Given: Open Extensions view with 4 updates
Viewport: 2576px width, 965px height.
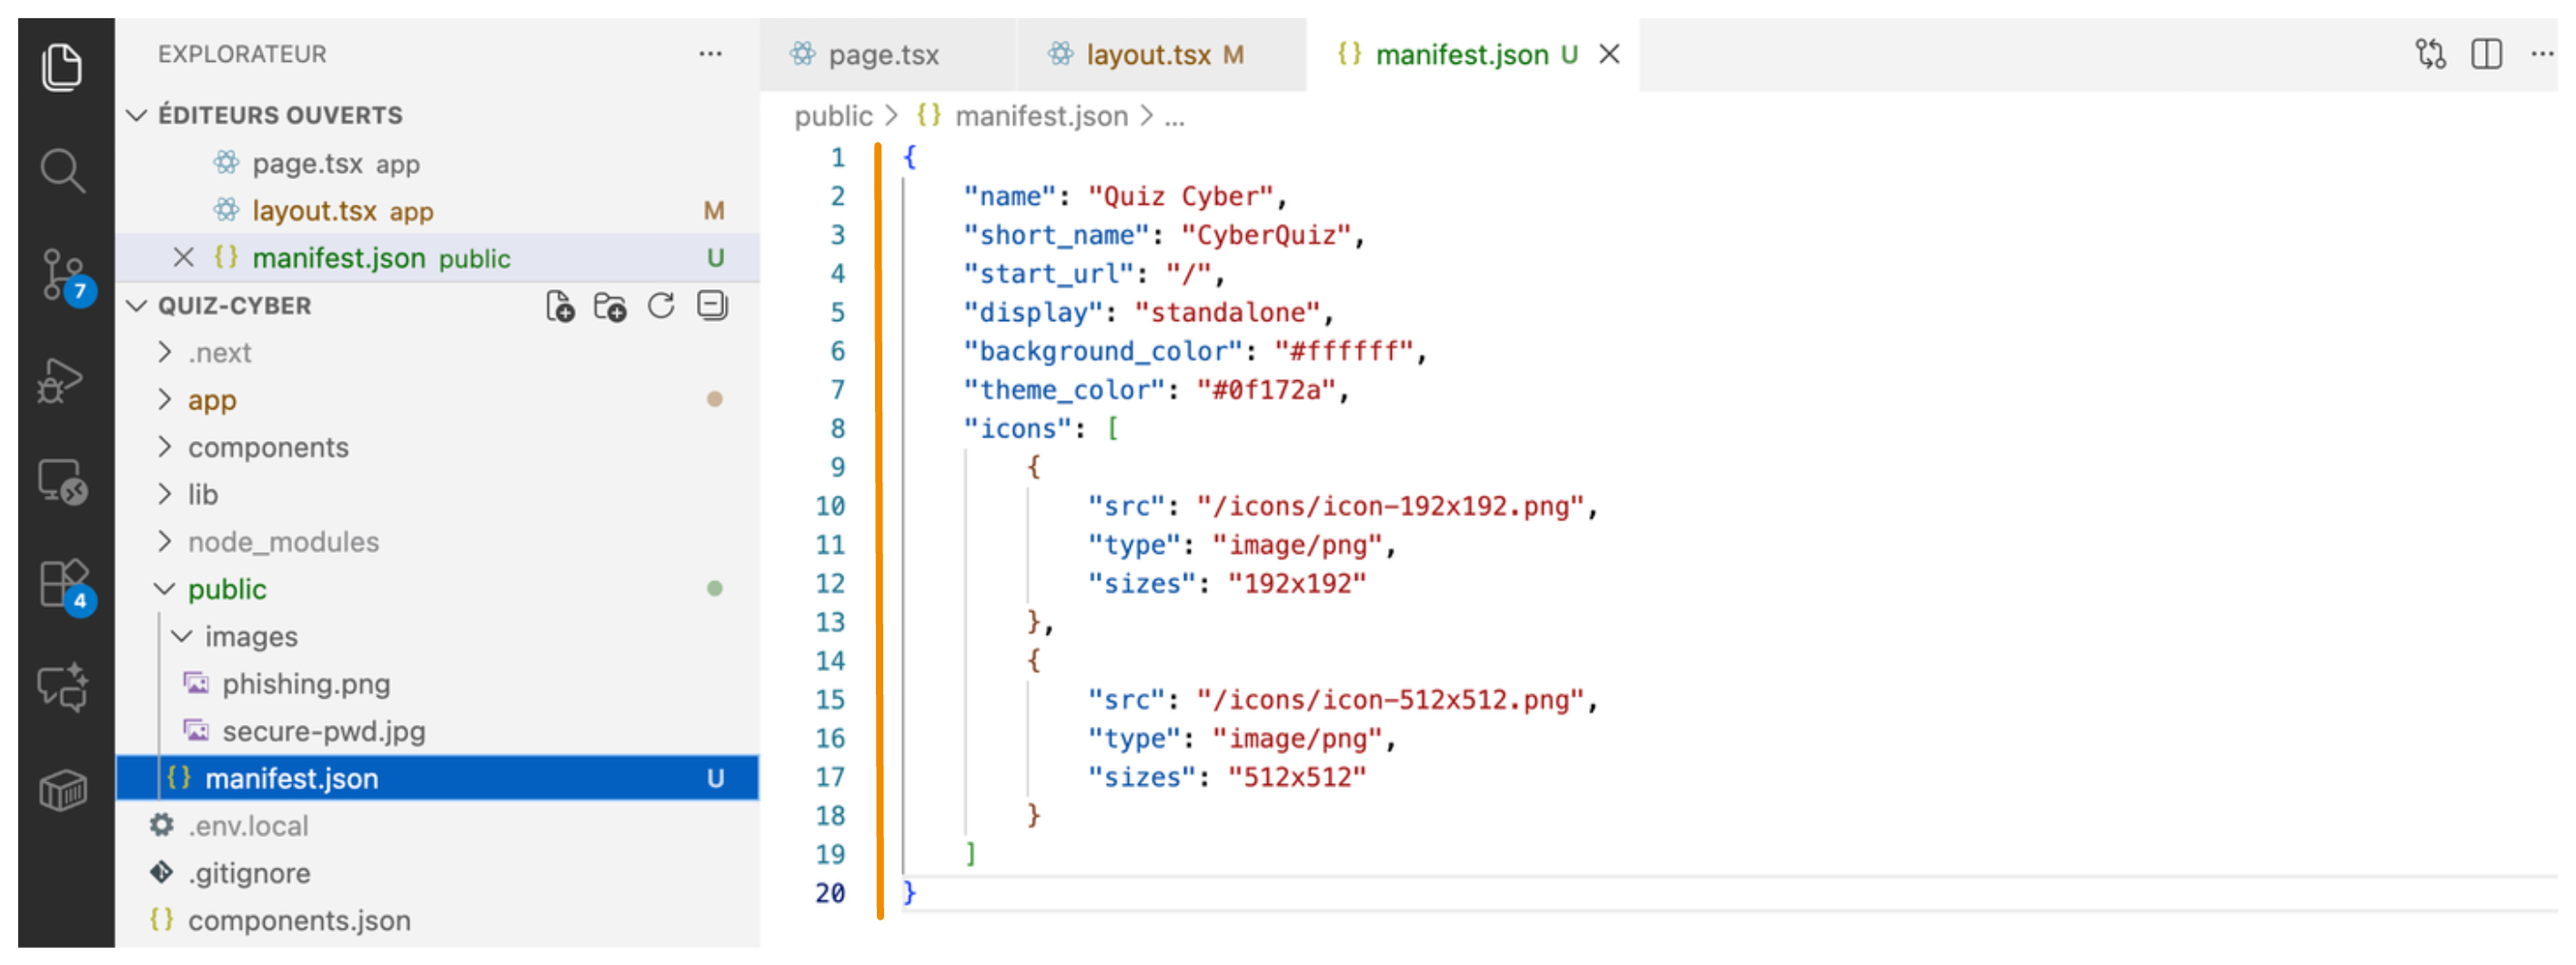Looking at the screenshot, I should click(x=62, y=583).
